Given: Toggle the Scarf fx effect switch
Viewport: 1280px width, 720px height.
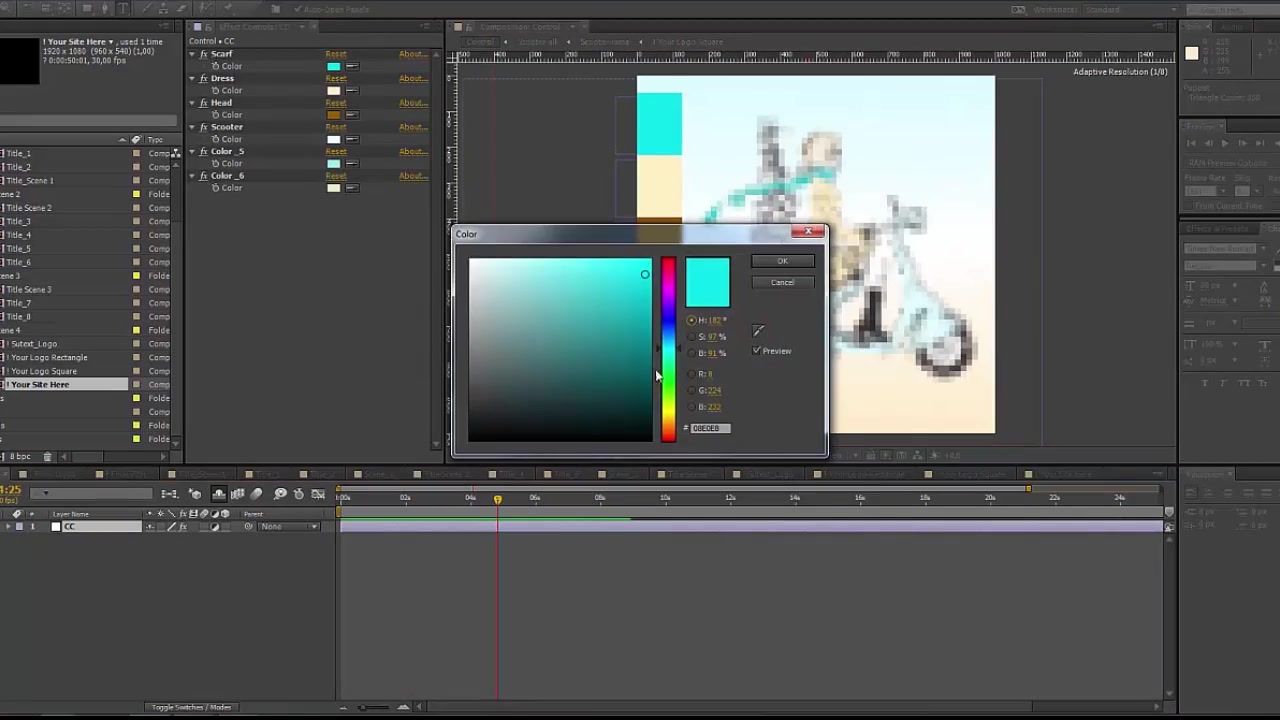Looking at the screenshot, I should [x=203, y=54].
